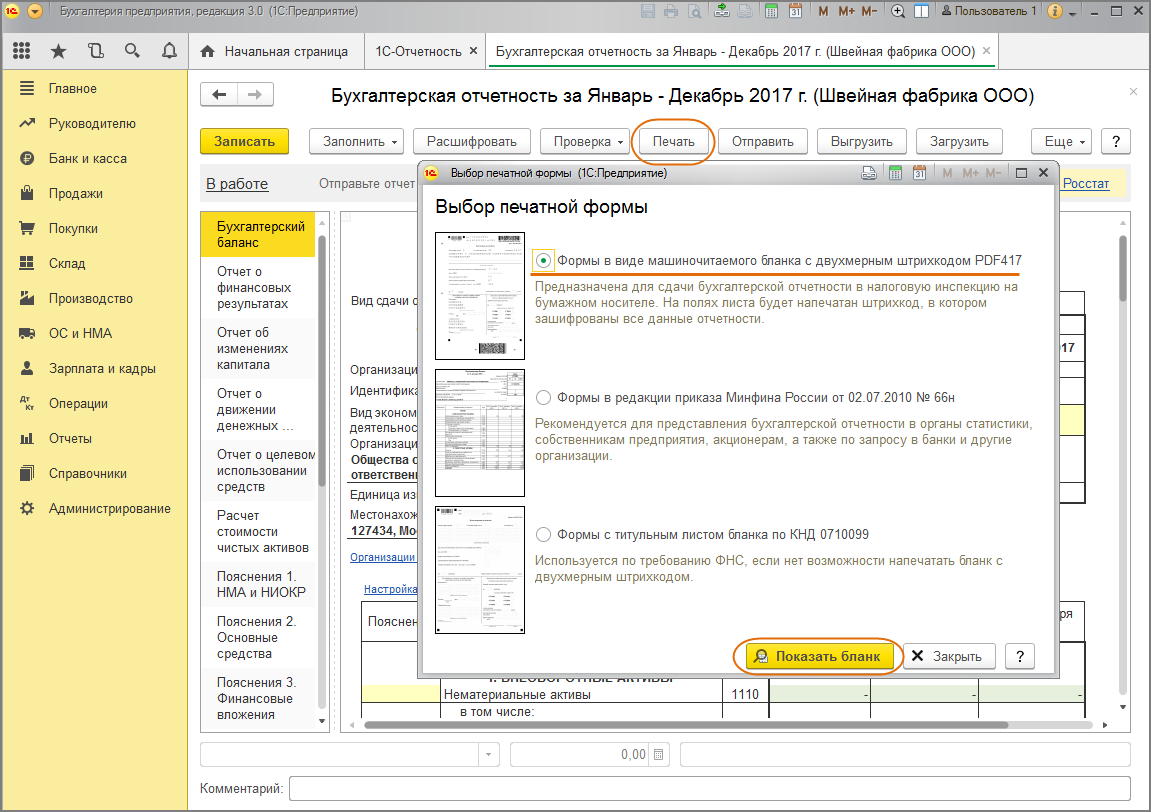
Task: Click the Показать бланк button
Action: coord(819,656)
